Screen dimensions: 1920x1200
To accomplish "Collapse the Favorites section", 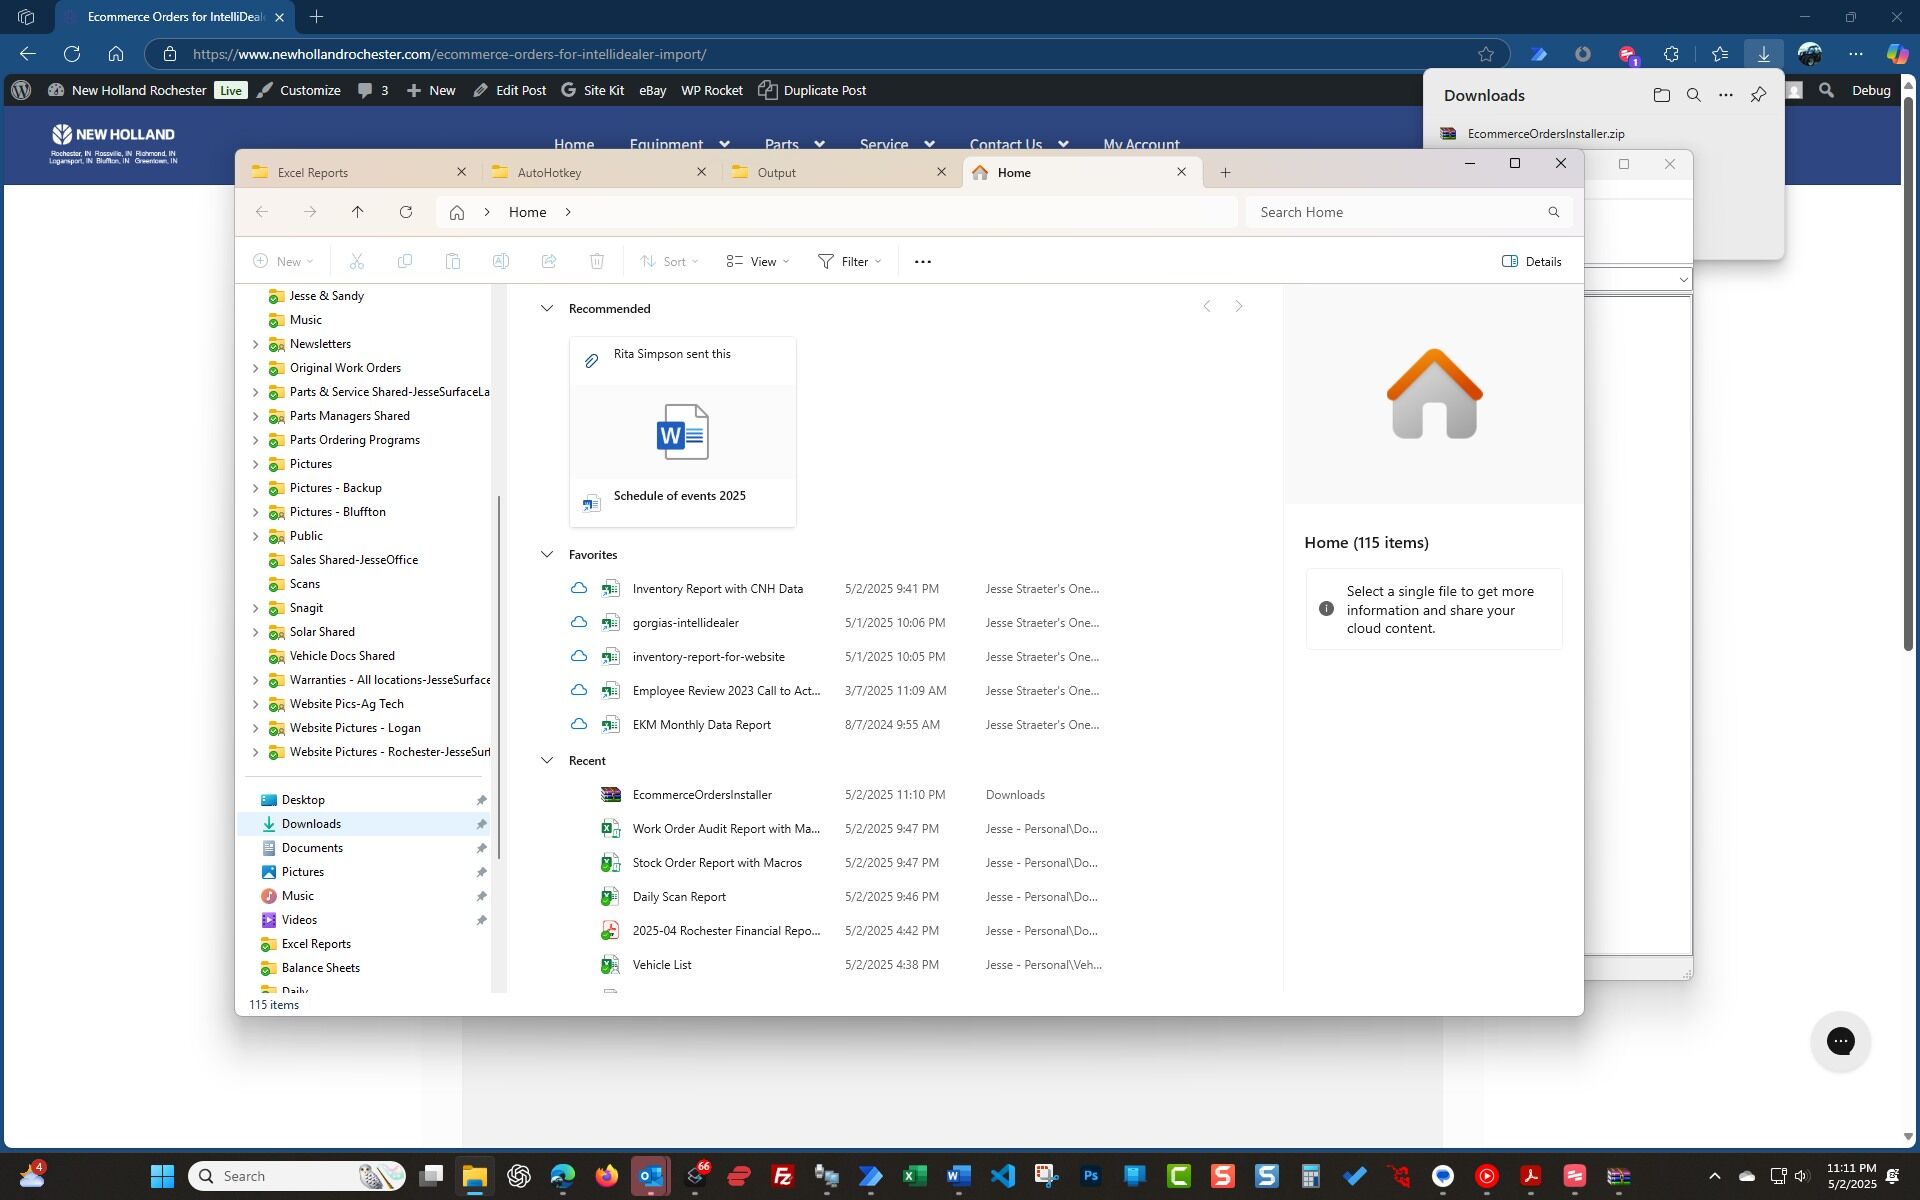I will coord(547,555).
